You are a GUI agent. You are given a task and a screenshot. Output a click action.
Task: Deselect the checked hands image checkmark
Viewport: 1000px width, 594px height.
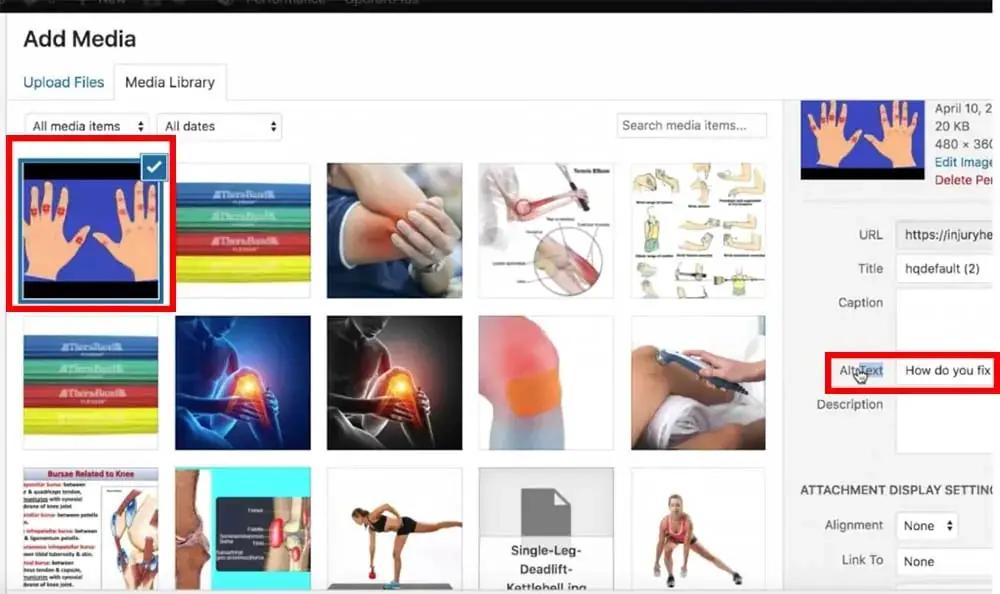click(154, 167)
